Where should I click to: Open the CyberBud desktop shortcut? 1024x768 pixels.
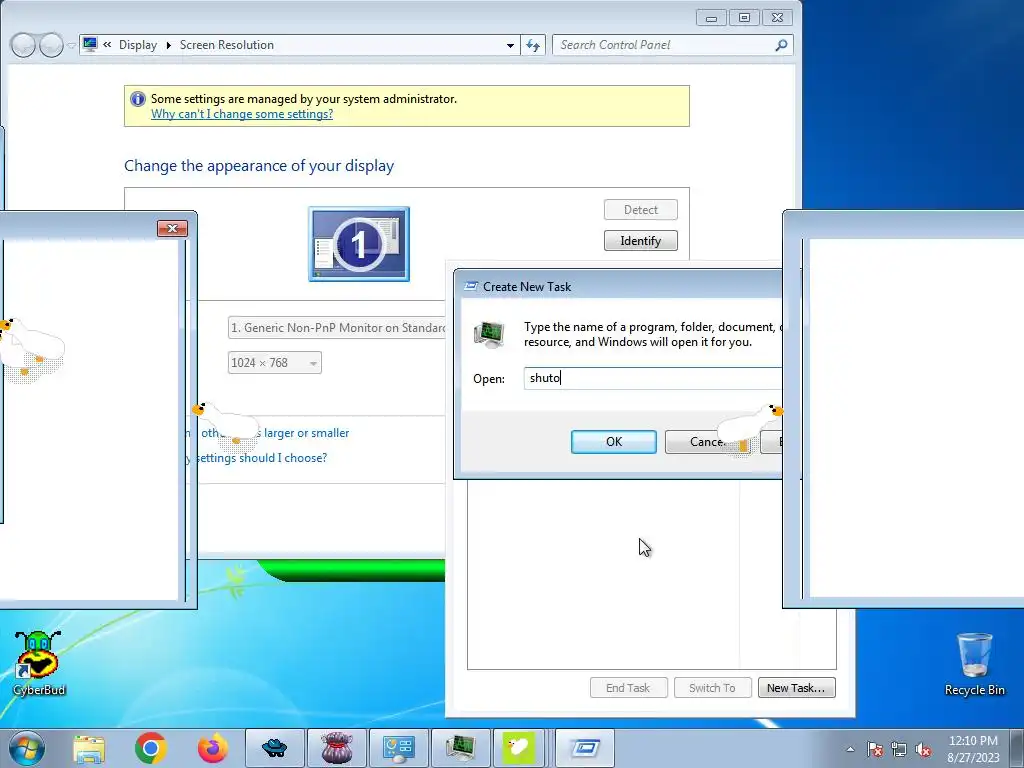[x=39, y=664]
